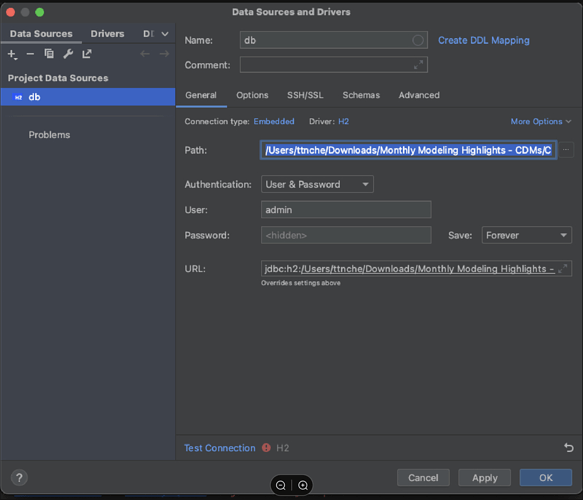This screenshot has width=583, height=500.
Task: Add a new data source with plus icon
Action: click(x=12, y=54)
